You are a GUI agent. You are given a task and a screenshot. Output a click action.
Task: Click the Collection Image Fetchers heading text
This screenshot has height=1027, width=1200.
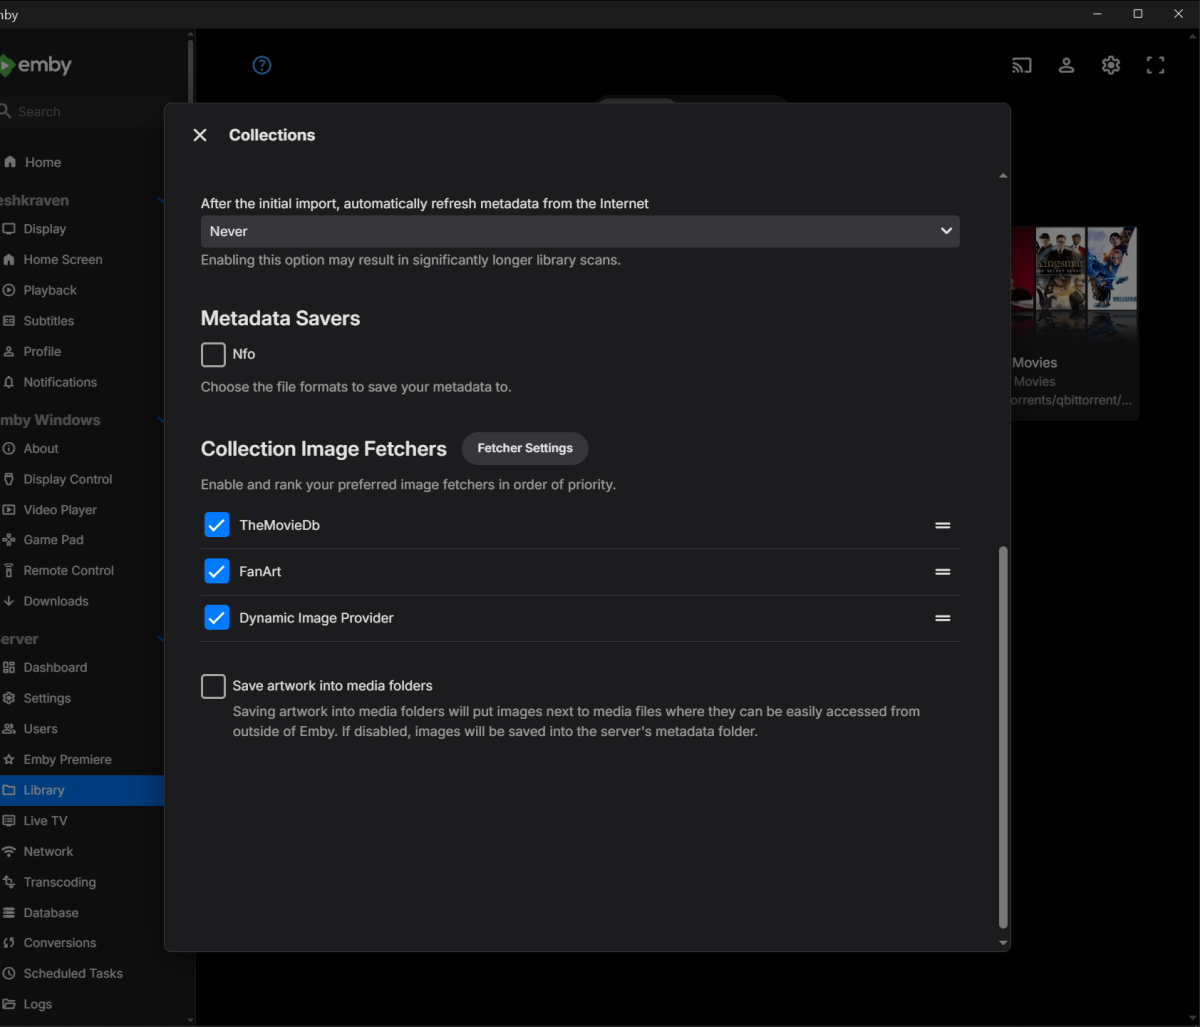(x=324, y=449)
